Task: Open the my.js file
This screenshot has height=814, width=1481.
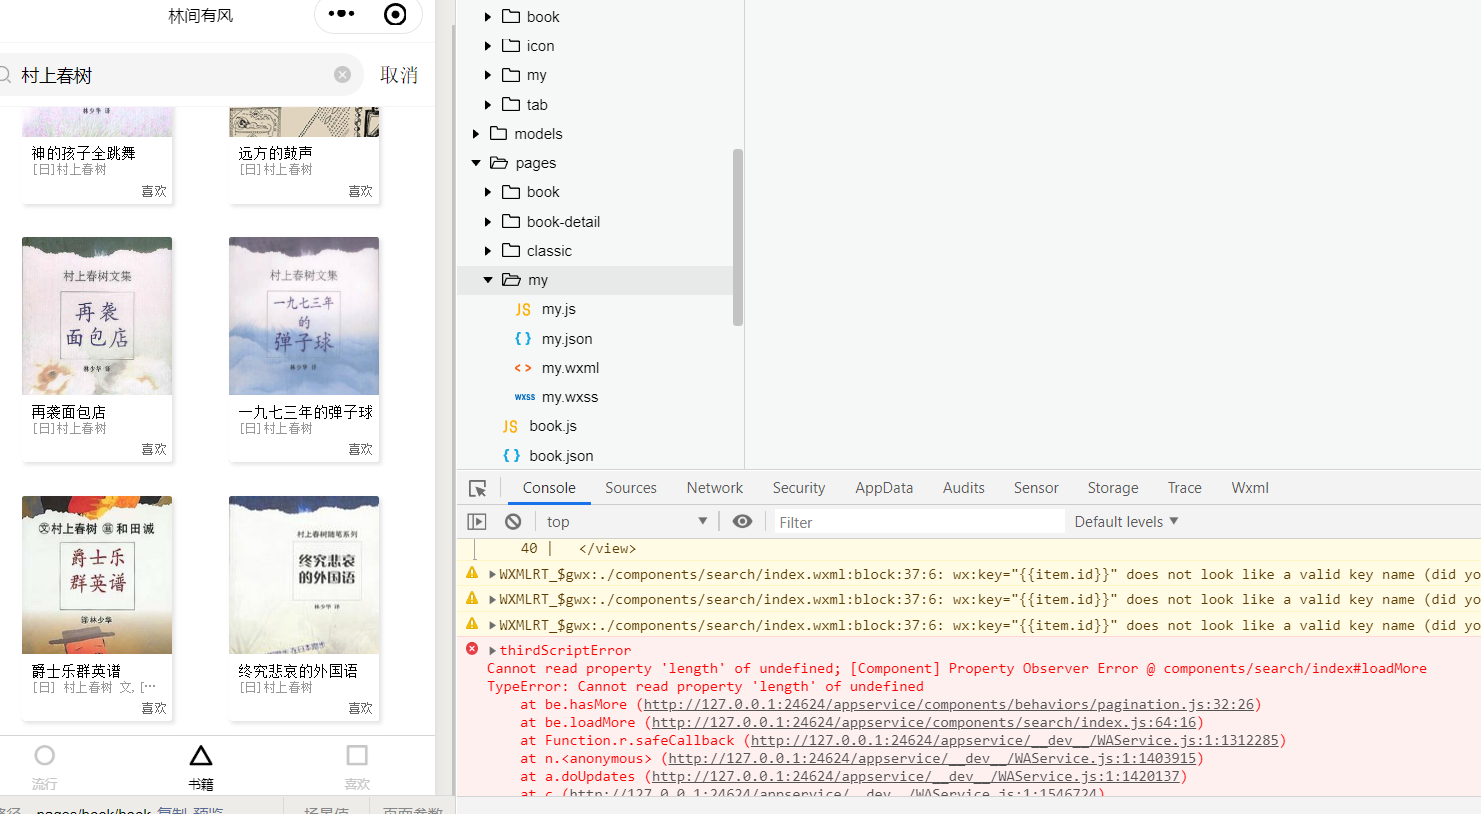Action: [559, 309]
